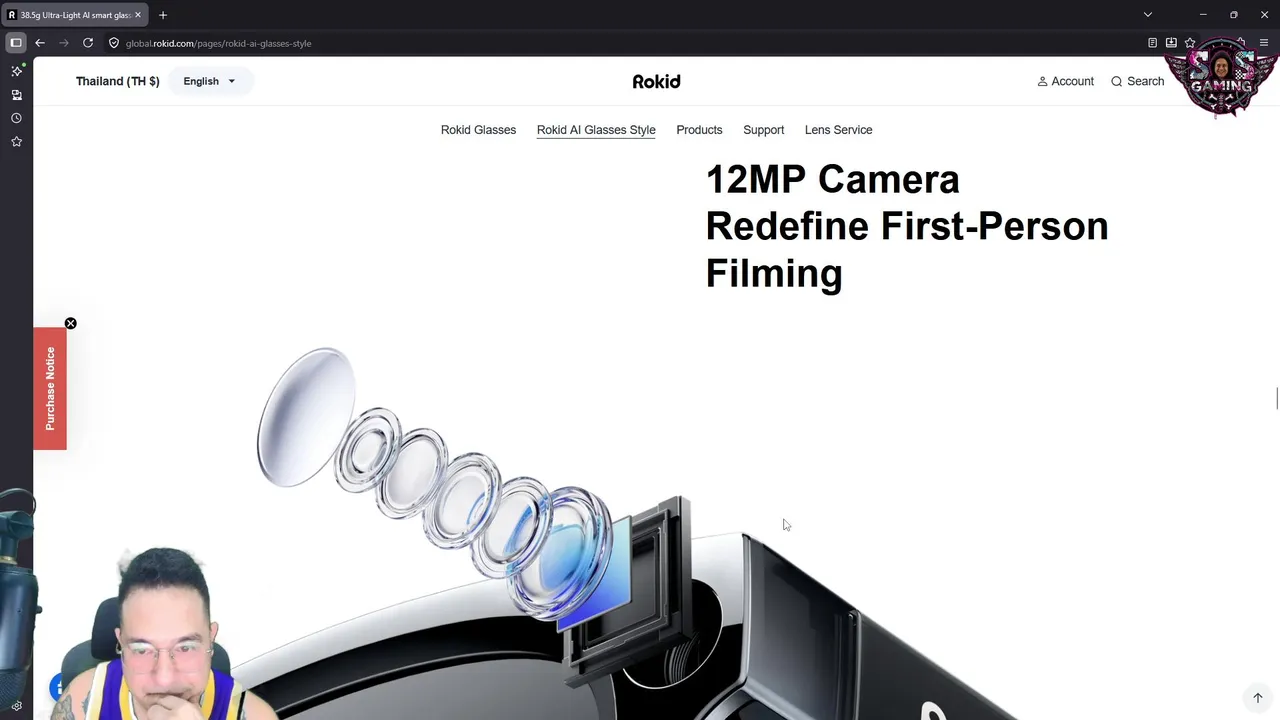This screenshot has width=1280, height=720.
Task: Go back to the previous page
Action: click(40, 43)
